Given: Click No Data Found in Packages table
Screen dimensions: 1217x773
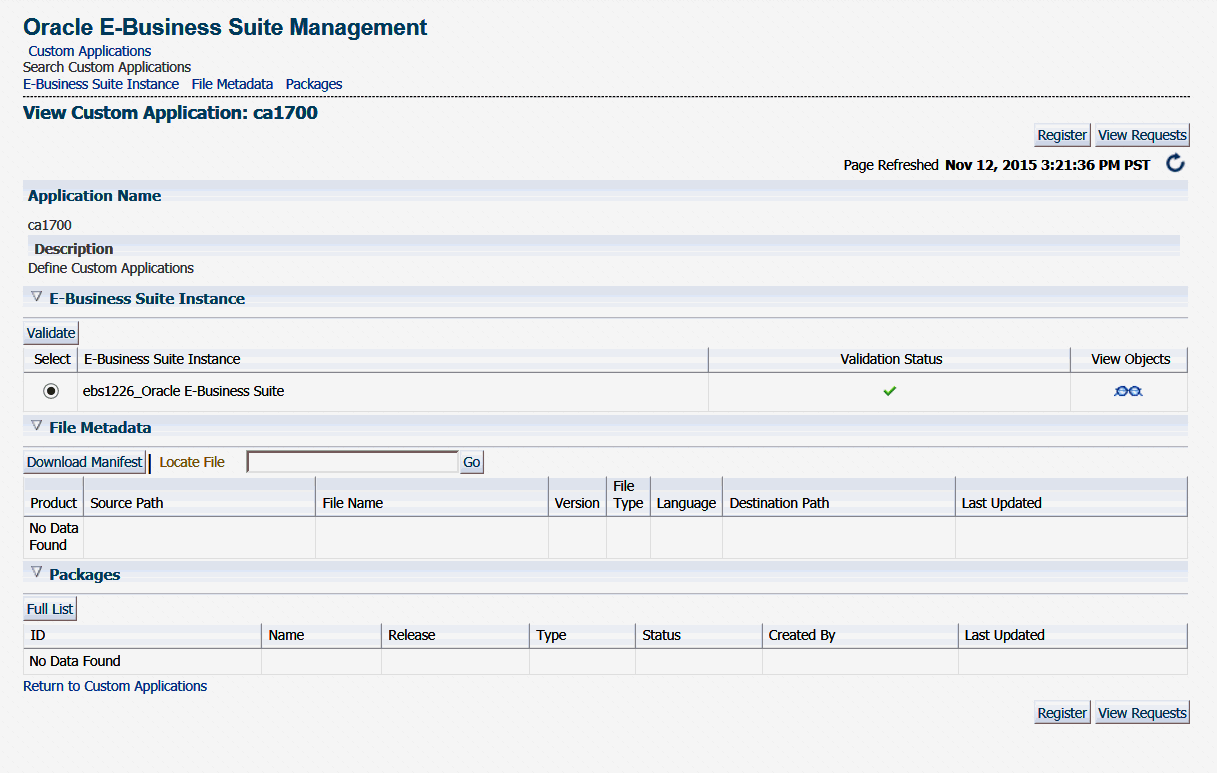Looking at the screenshot, I should click(75, 661).
